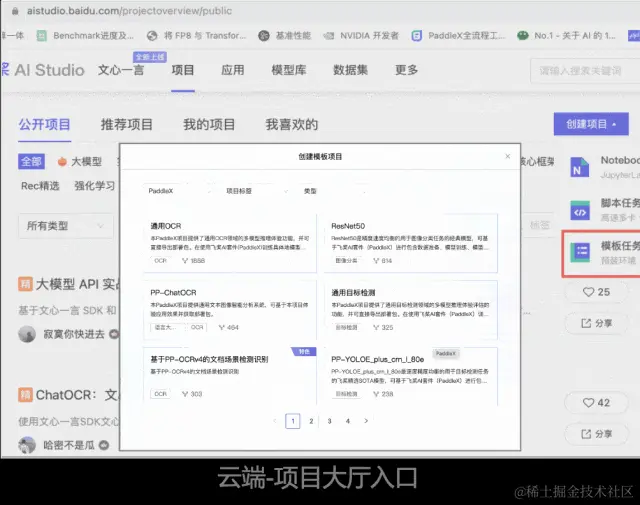Open the PP-YOLOE_plus_crn_l_80e template card
The height and width of the screenshot is (505, 640).
coord(411,376)
